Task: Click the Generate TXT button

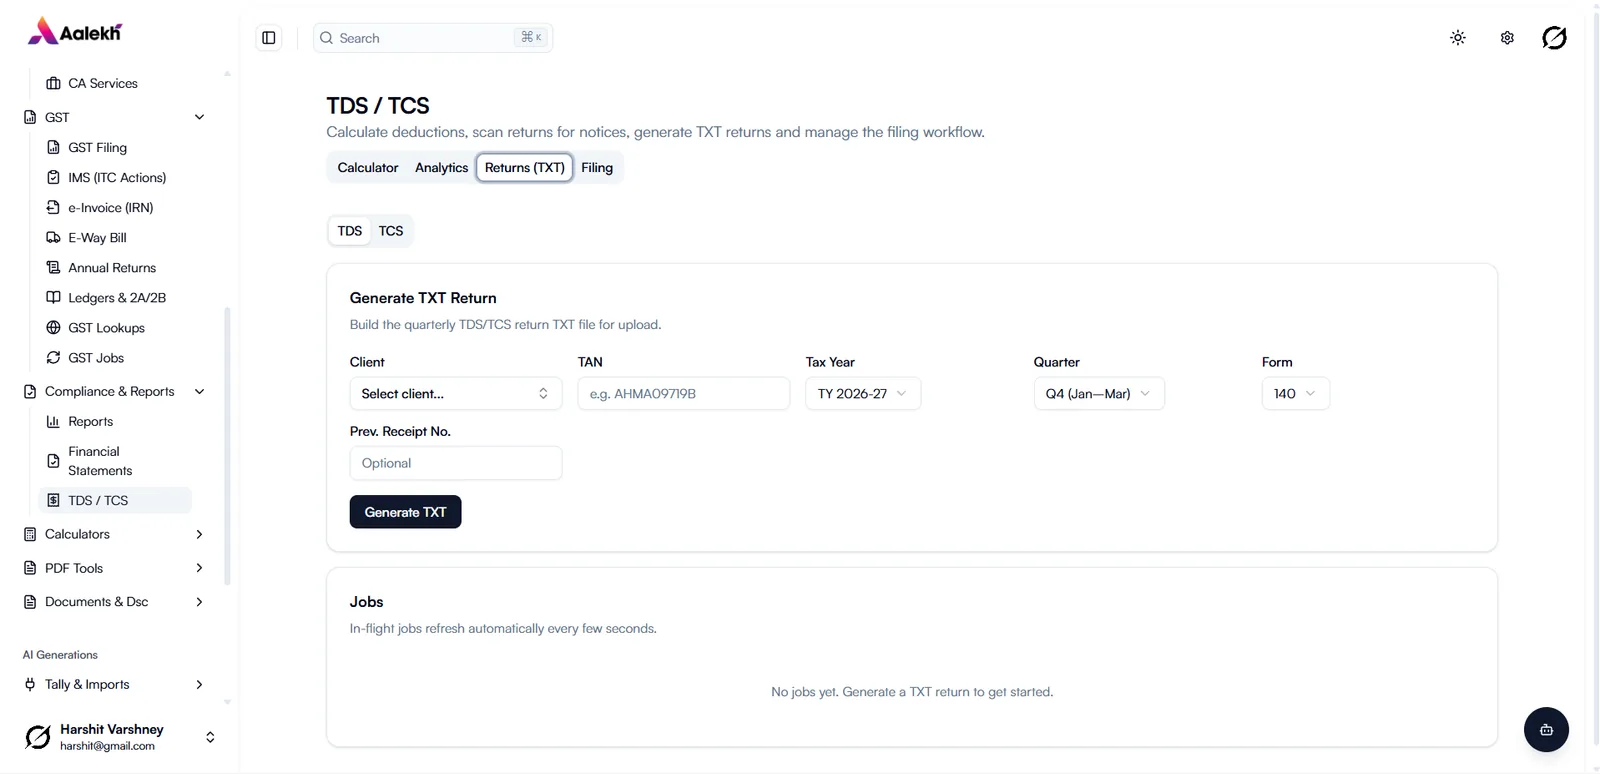Action: pyautogui.click(x=405, y=512)
